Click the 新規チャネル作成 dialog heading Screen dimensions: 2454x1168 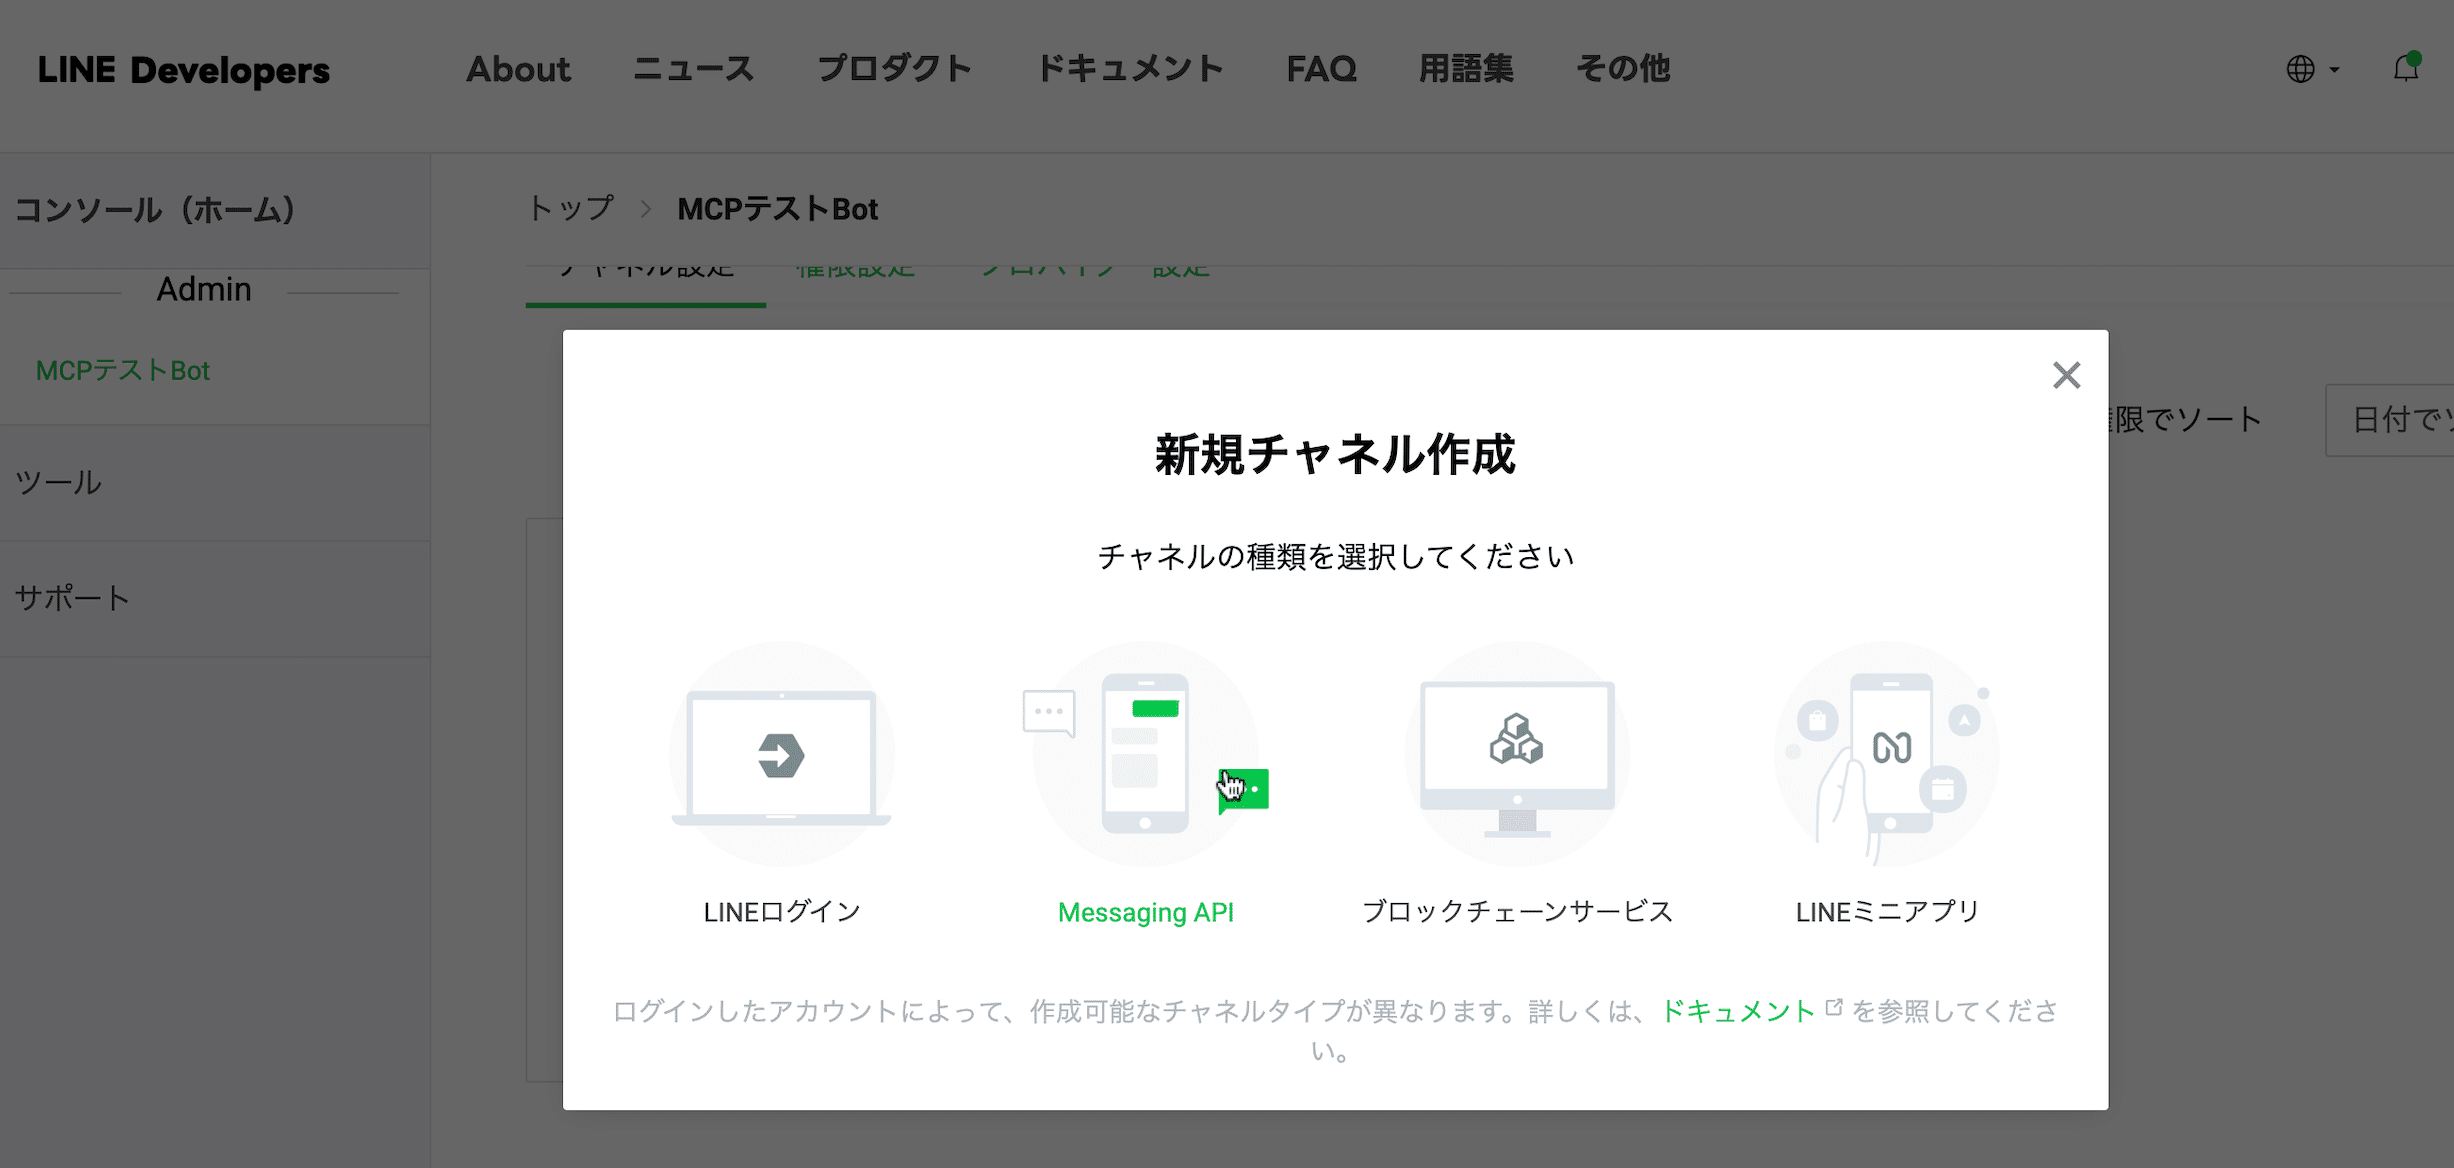click(1335, 454)
